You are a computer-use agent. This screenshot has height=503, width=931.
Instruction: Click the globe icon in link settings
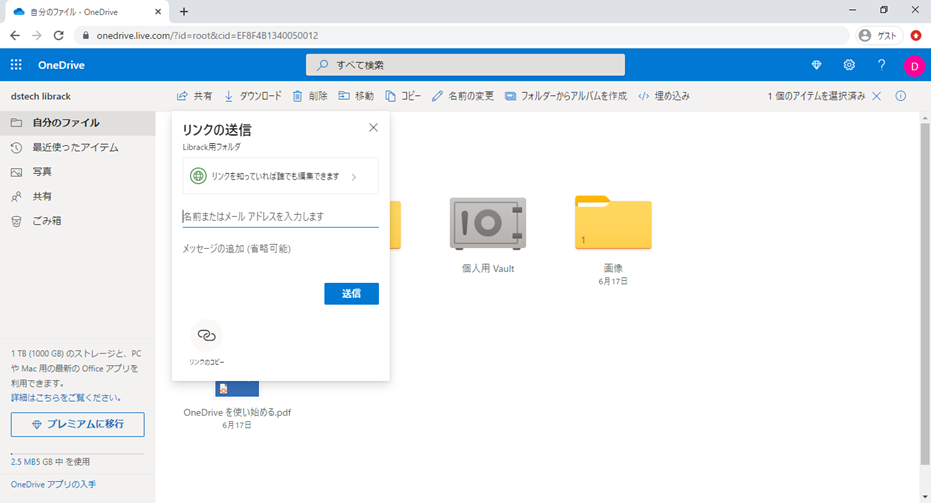tap(198, 176)
